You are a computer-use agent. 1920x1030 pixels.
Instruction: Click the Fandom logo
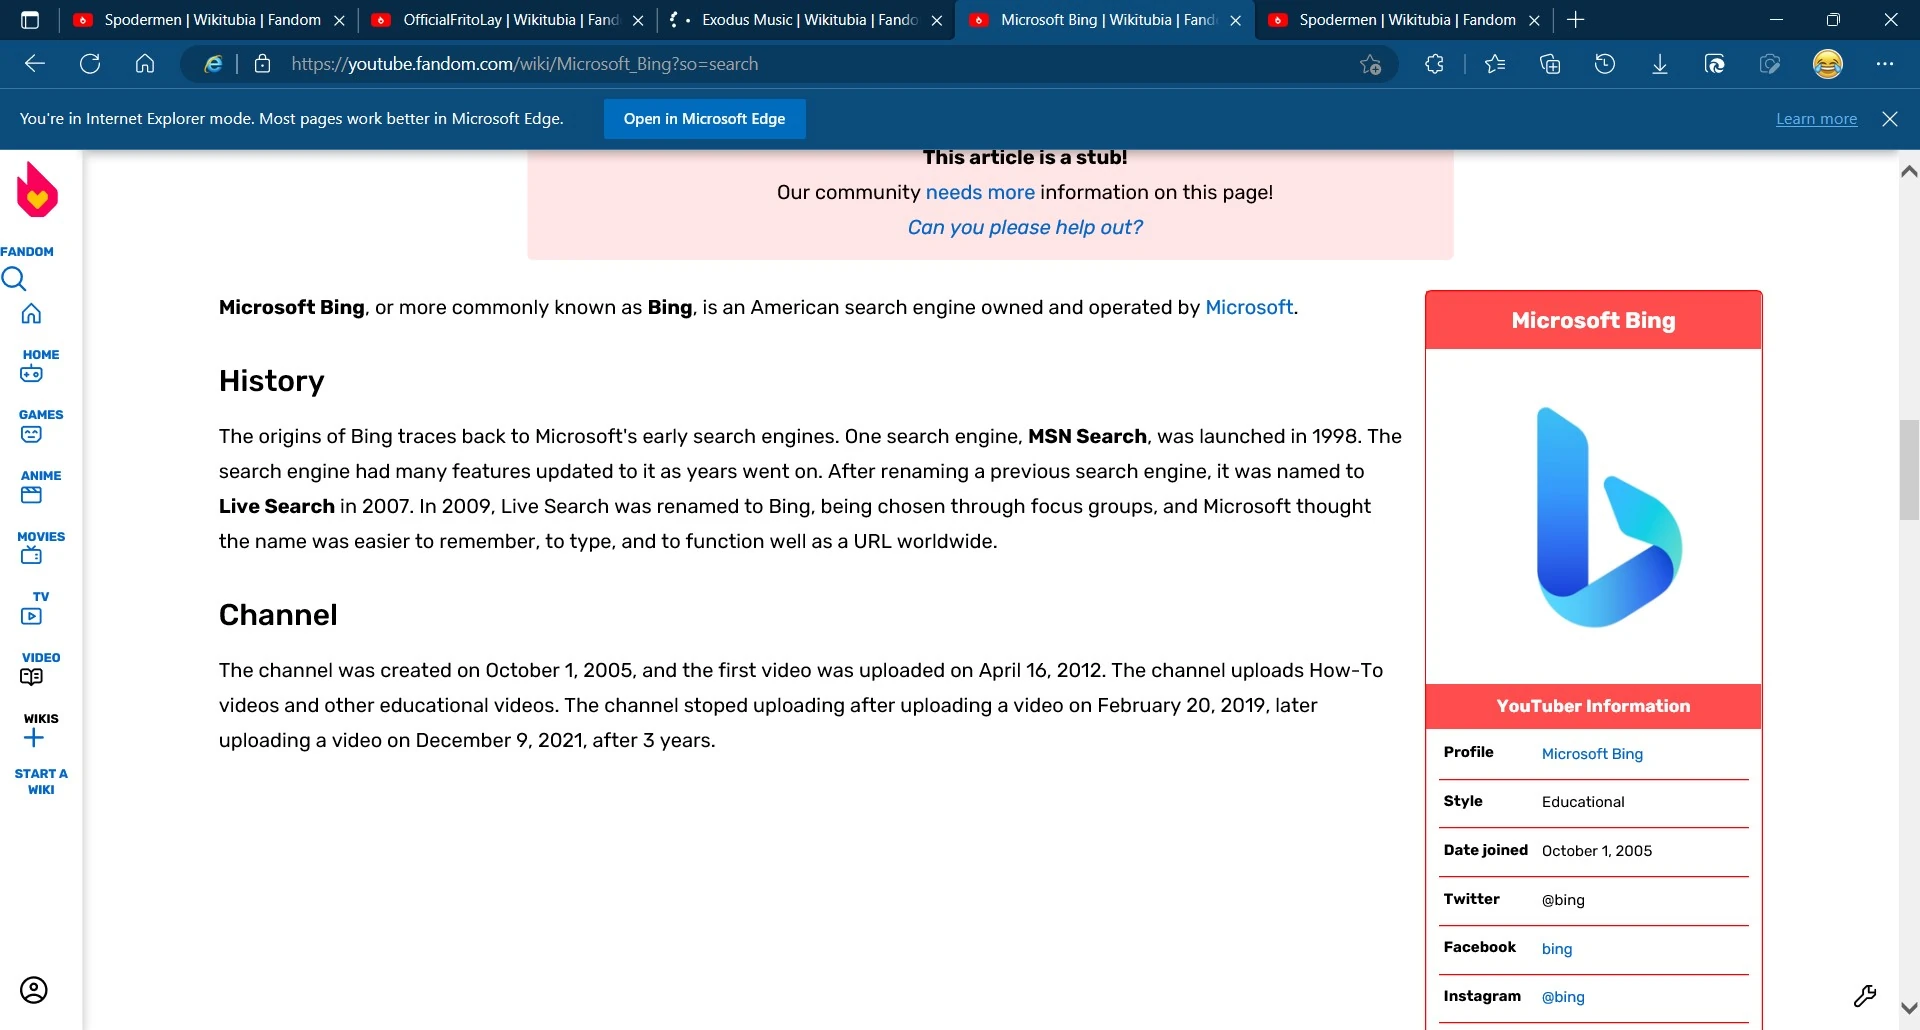36,190
